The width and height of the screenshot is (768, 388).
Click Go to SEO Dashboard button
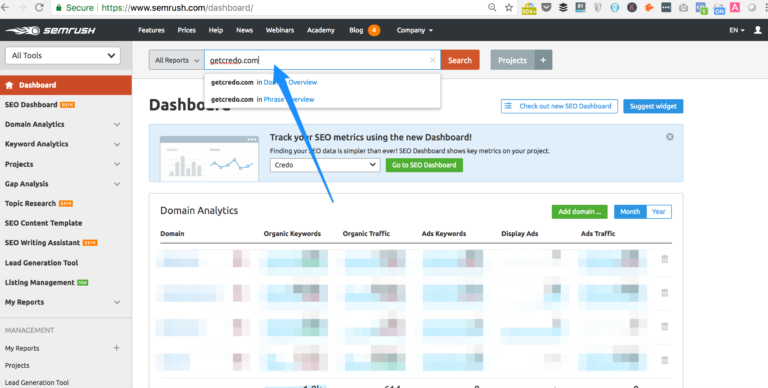click(x=424, y=165)
